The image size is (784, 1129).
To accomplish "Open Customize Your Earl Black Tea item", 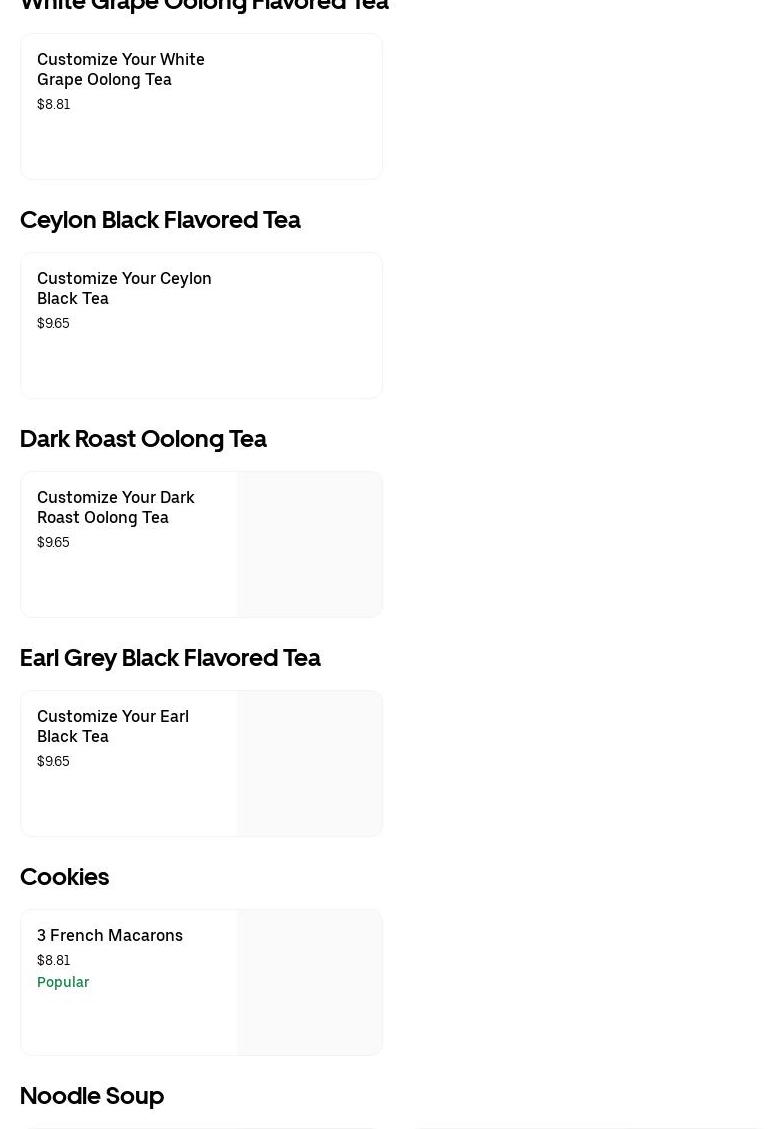I will pyautogui.click(x=113, y=726).
